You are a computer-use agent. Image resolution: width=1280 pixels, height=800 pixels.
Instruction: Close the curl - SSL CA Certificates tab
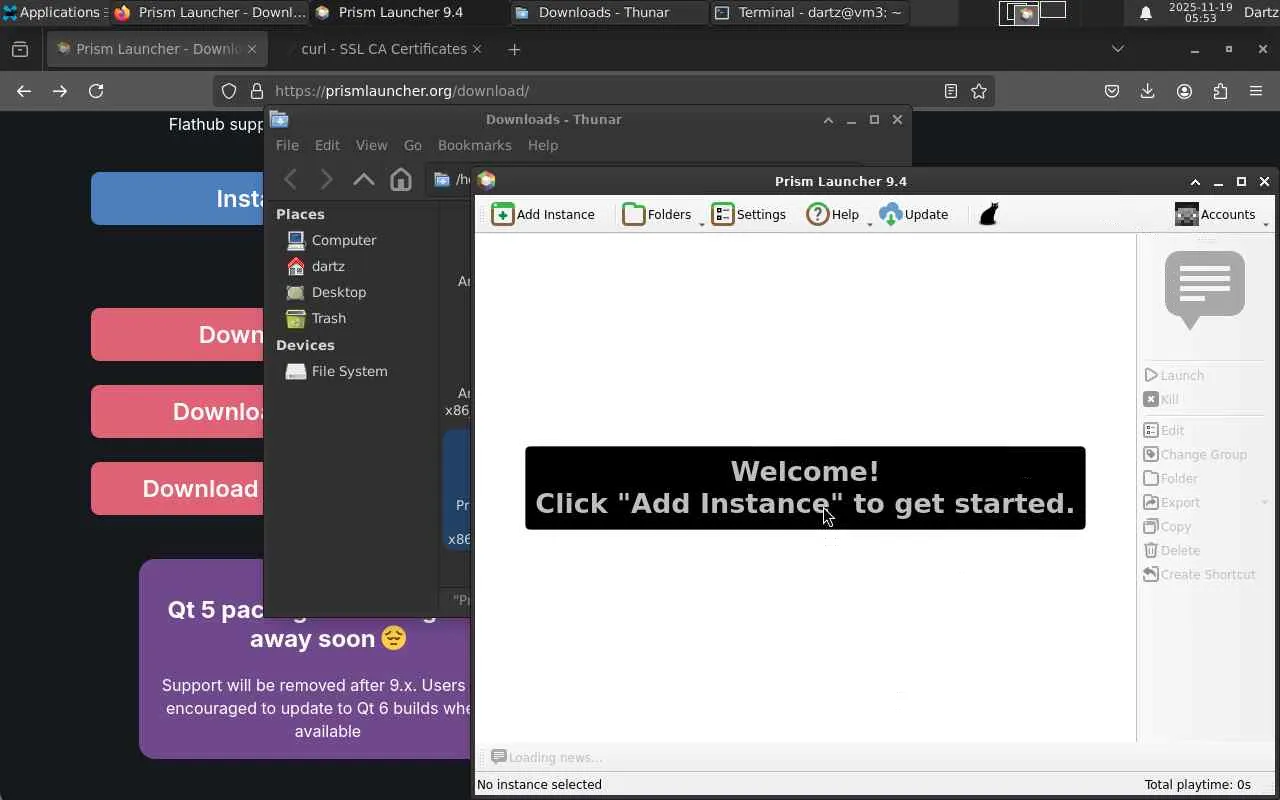point(477,49)
